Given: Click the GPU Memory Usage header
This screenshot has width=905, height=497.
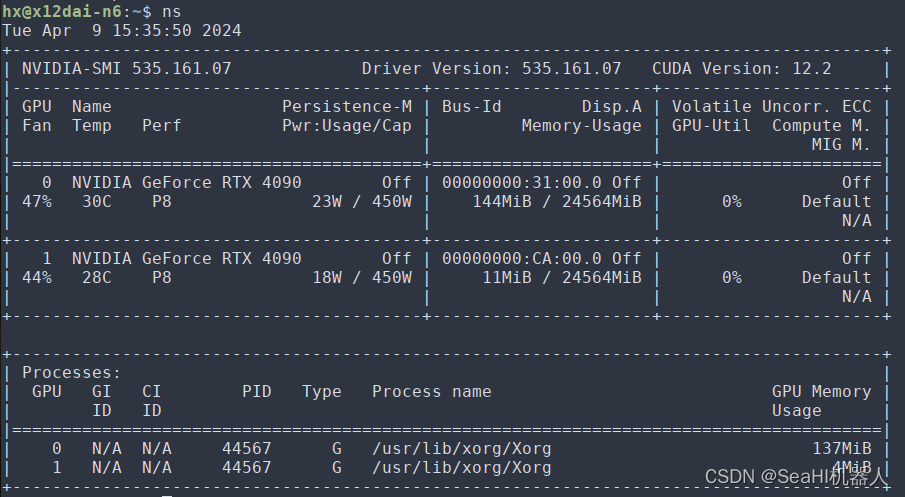Looking at the screenshot, I should coord(821,401).
